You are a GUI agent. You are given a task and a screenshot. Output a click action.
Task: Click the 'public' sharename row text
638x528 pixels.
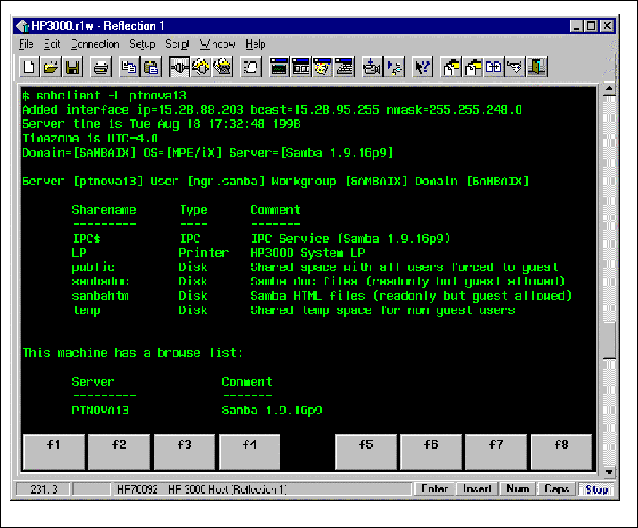tap(93, 267)
